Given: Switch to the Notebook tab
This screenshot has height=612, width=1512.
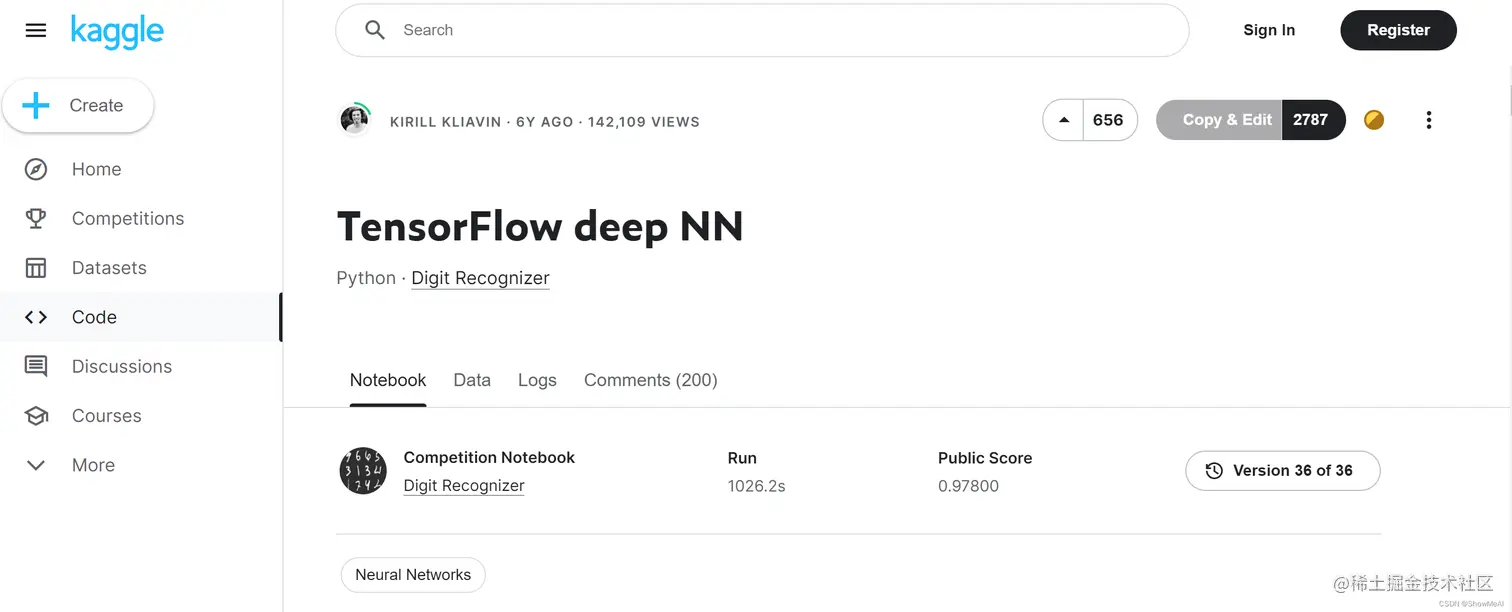Looking at the screenshot, I should [388, 380].
